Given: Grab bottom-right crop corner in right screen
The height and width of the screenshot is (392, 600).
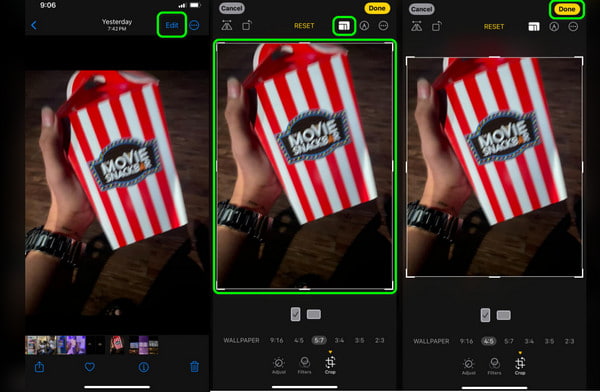Looking at the screenshot, I should pyautogui.click(x=580, y=275).
